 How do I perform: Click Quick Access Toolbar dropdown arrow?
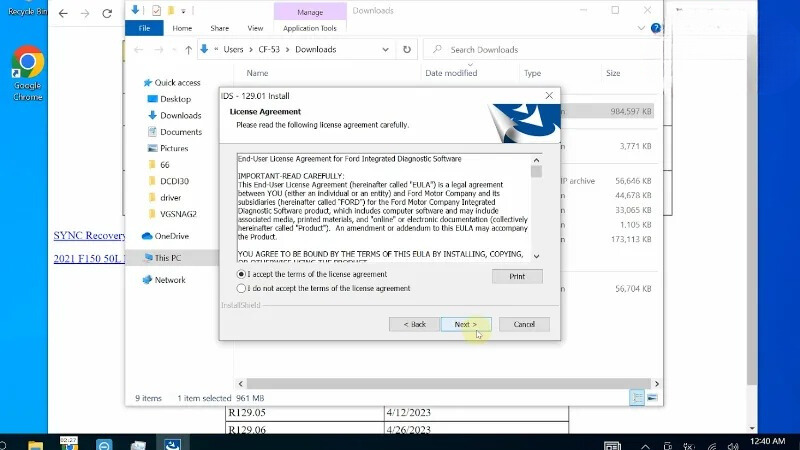(x=183, y=11)
